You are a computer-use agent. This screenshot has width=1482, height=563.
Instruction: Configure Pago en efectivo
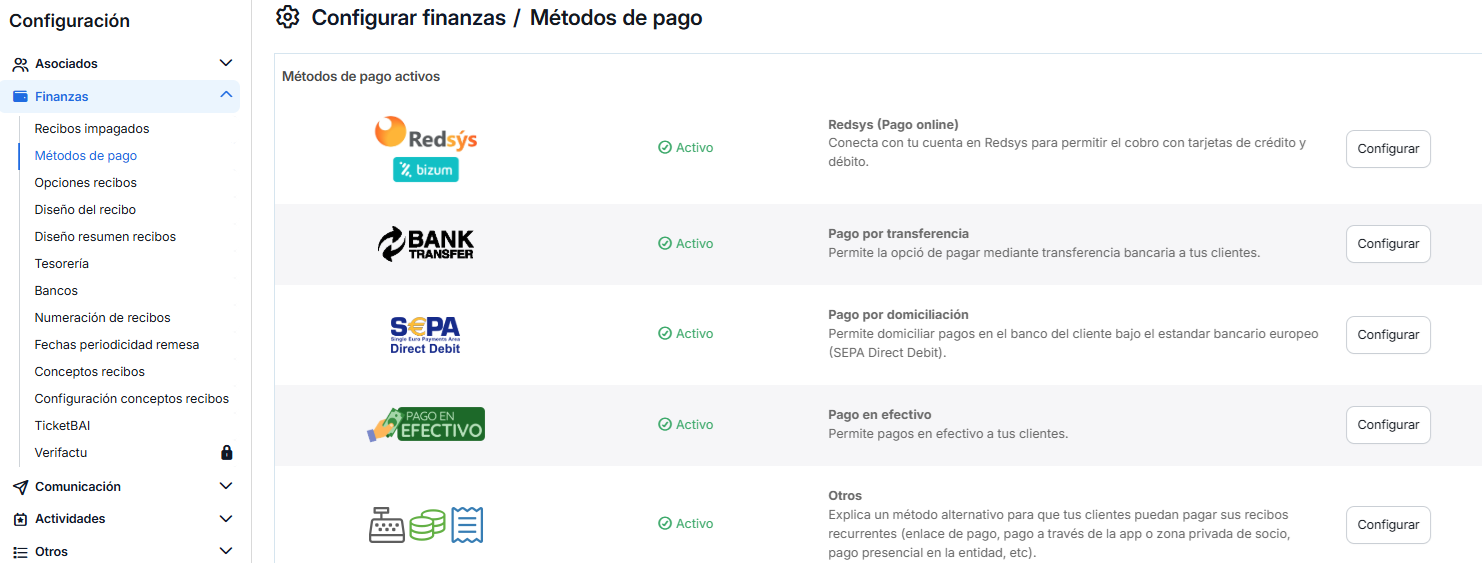1388,425
